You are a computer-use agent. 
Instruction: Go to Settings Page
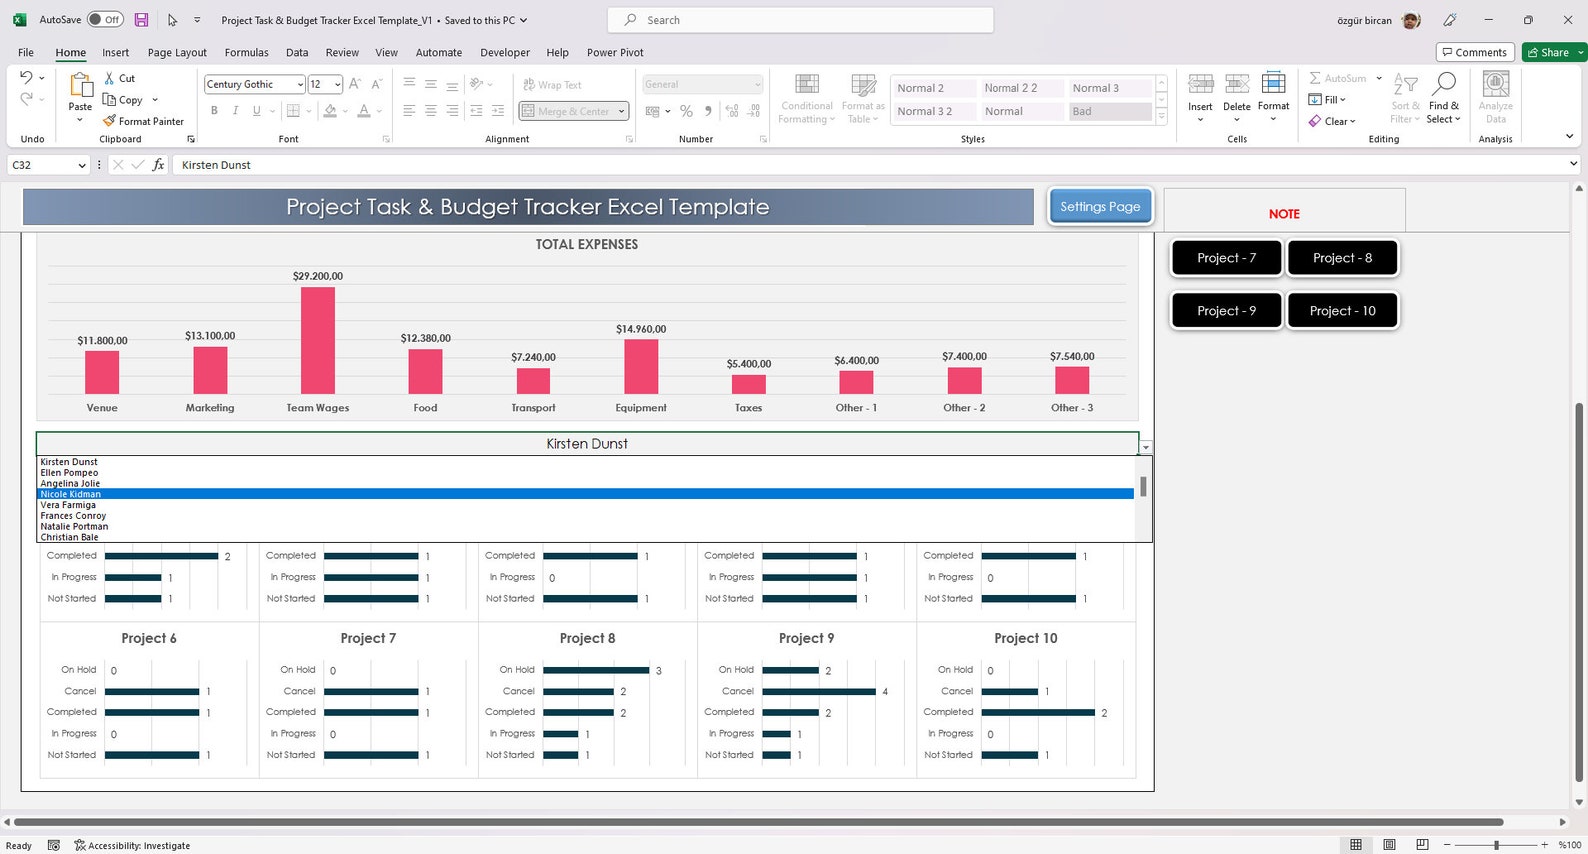1100,206
